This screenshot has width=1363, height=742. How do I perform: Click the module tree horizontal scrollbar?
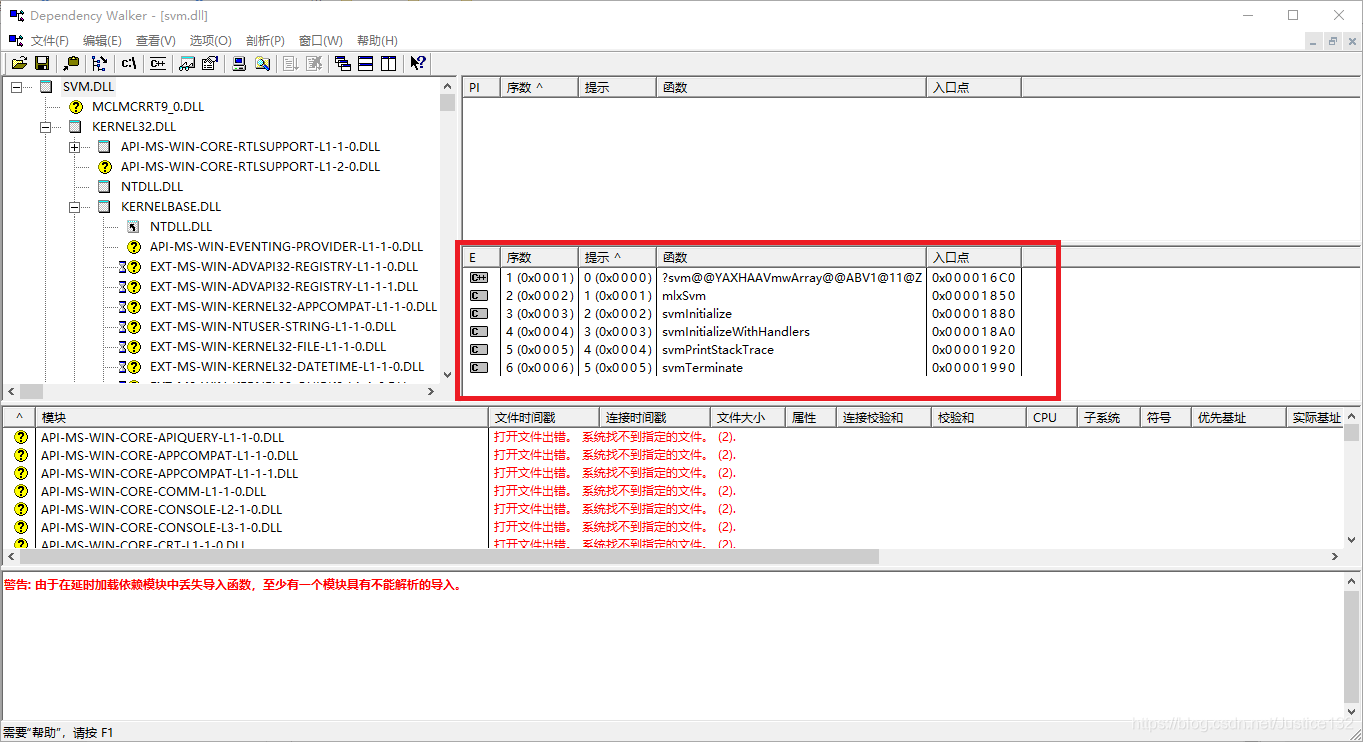pyautogui.click(x=223, y=391)
